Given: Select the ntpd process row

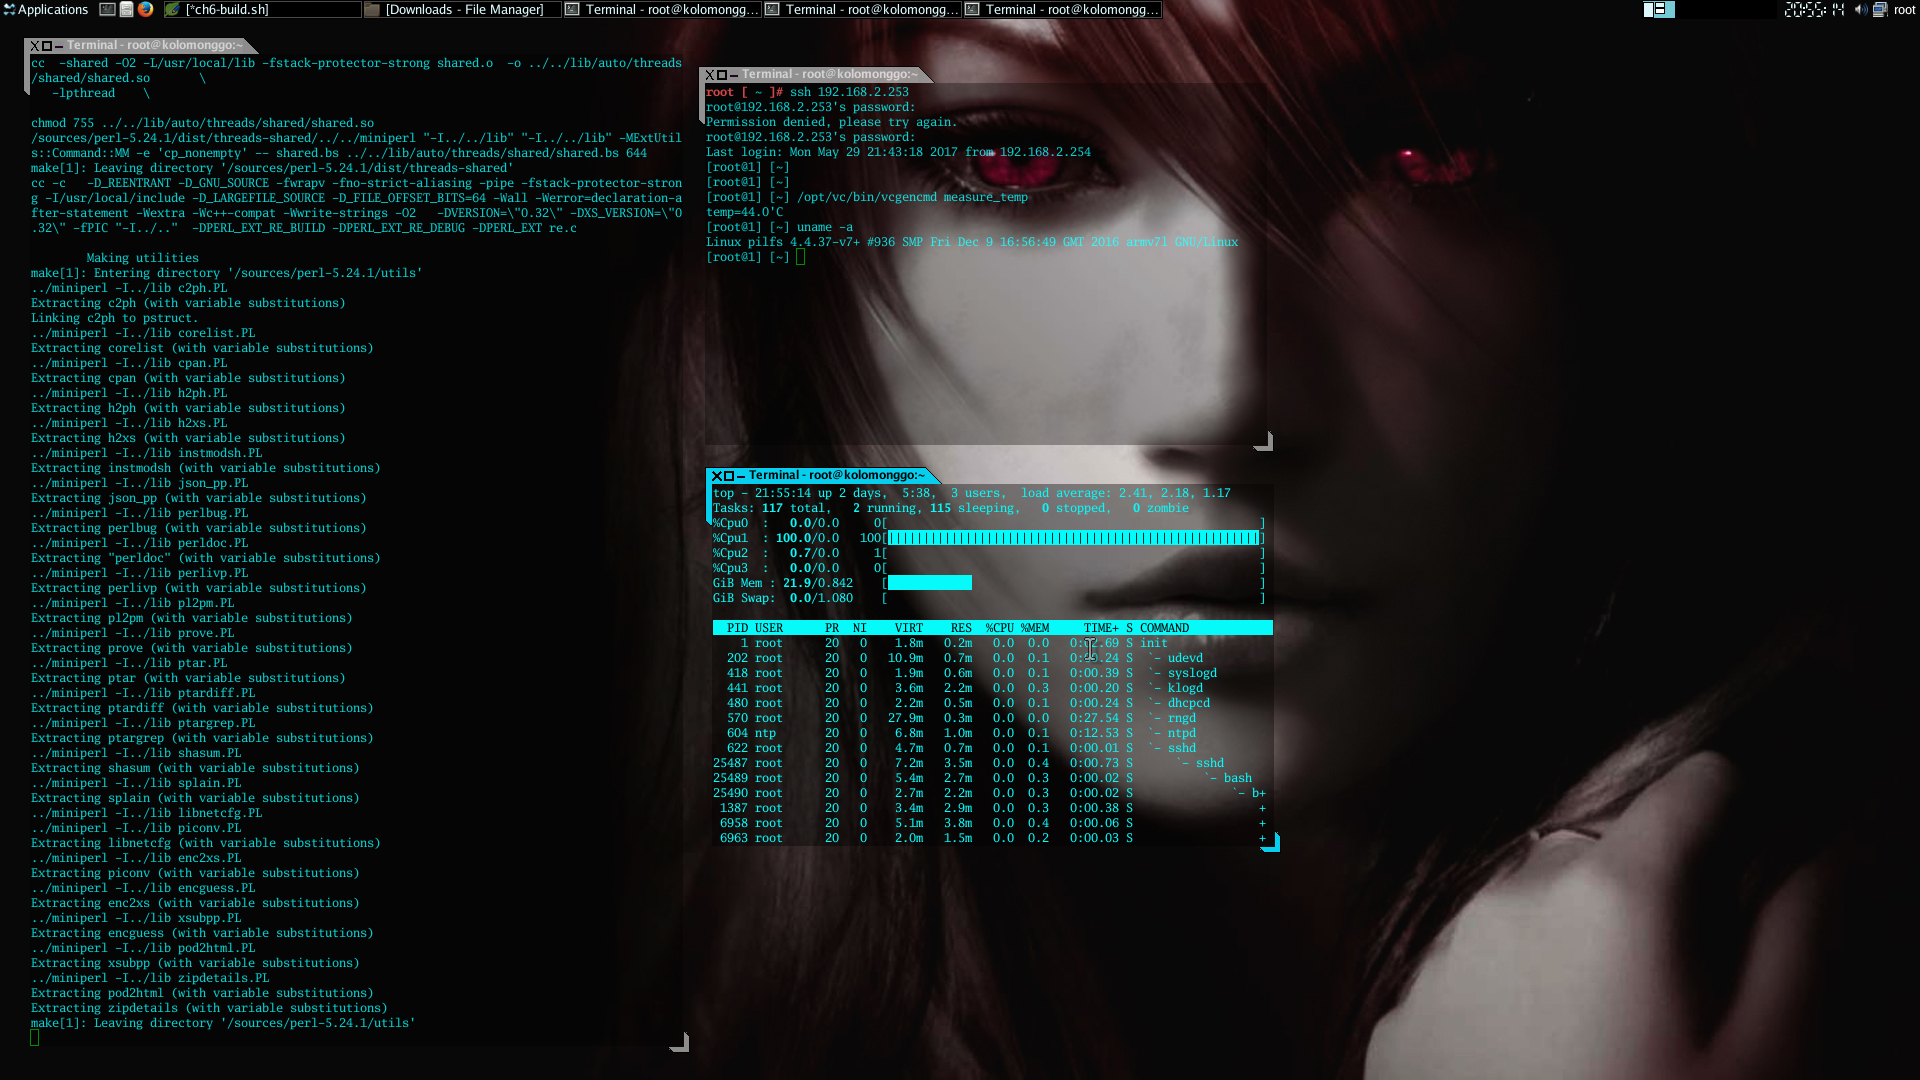Looking at the screenshot, I should [992, 733].
